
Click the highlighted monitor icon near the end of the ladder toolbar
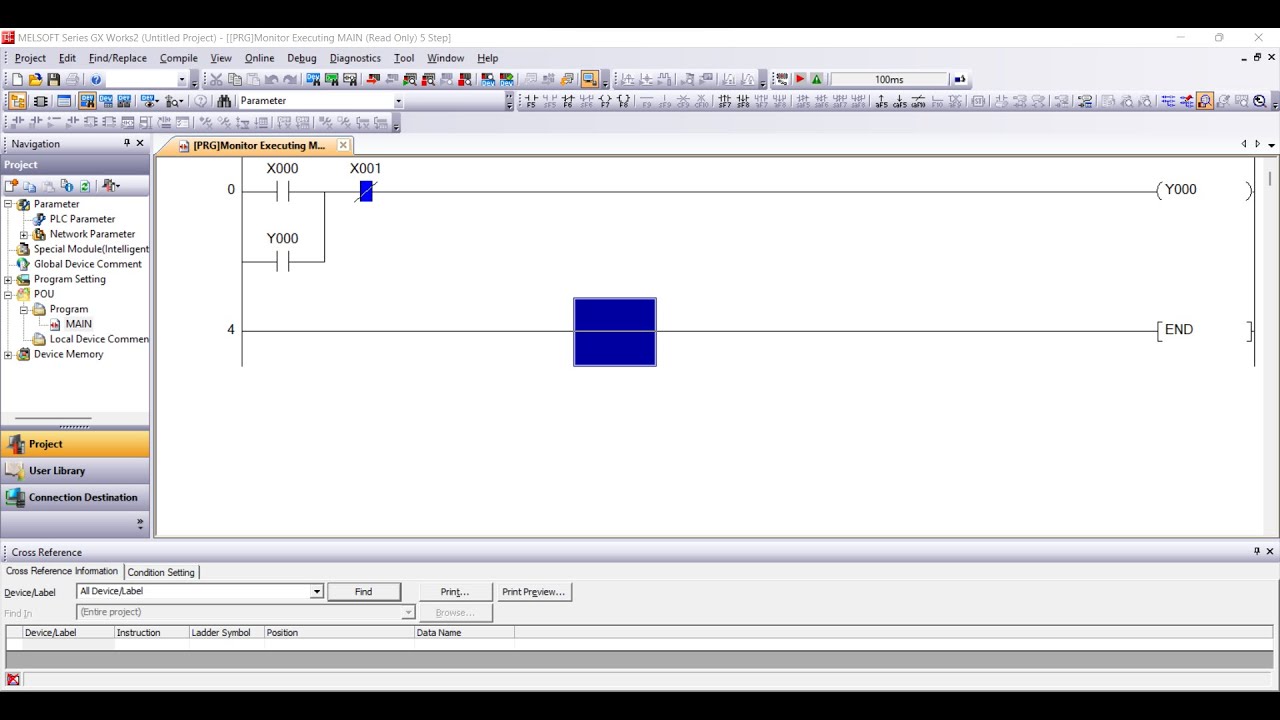[x=1204, y=101]
